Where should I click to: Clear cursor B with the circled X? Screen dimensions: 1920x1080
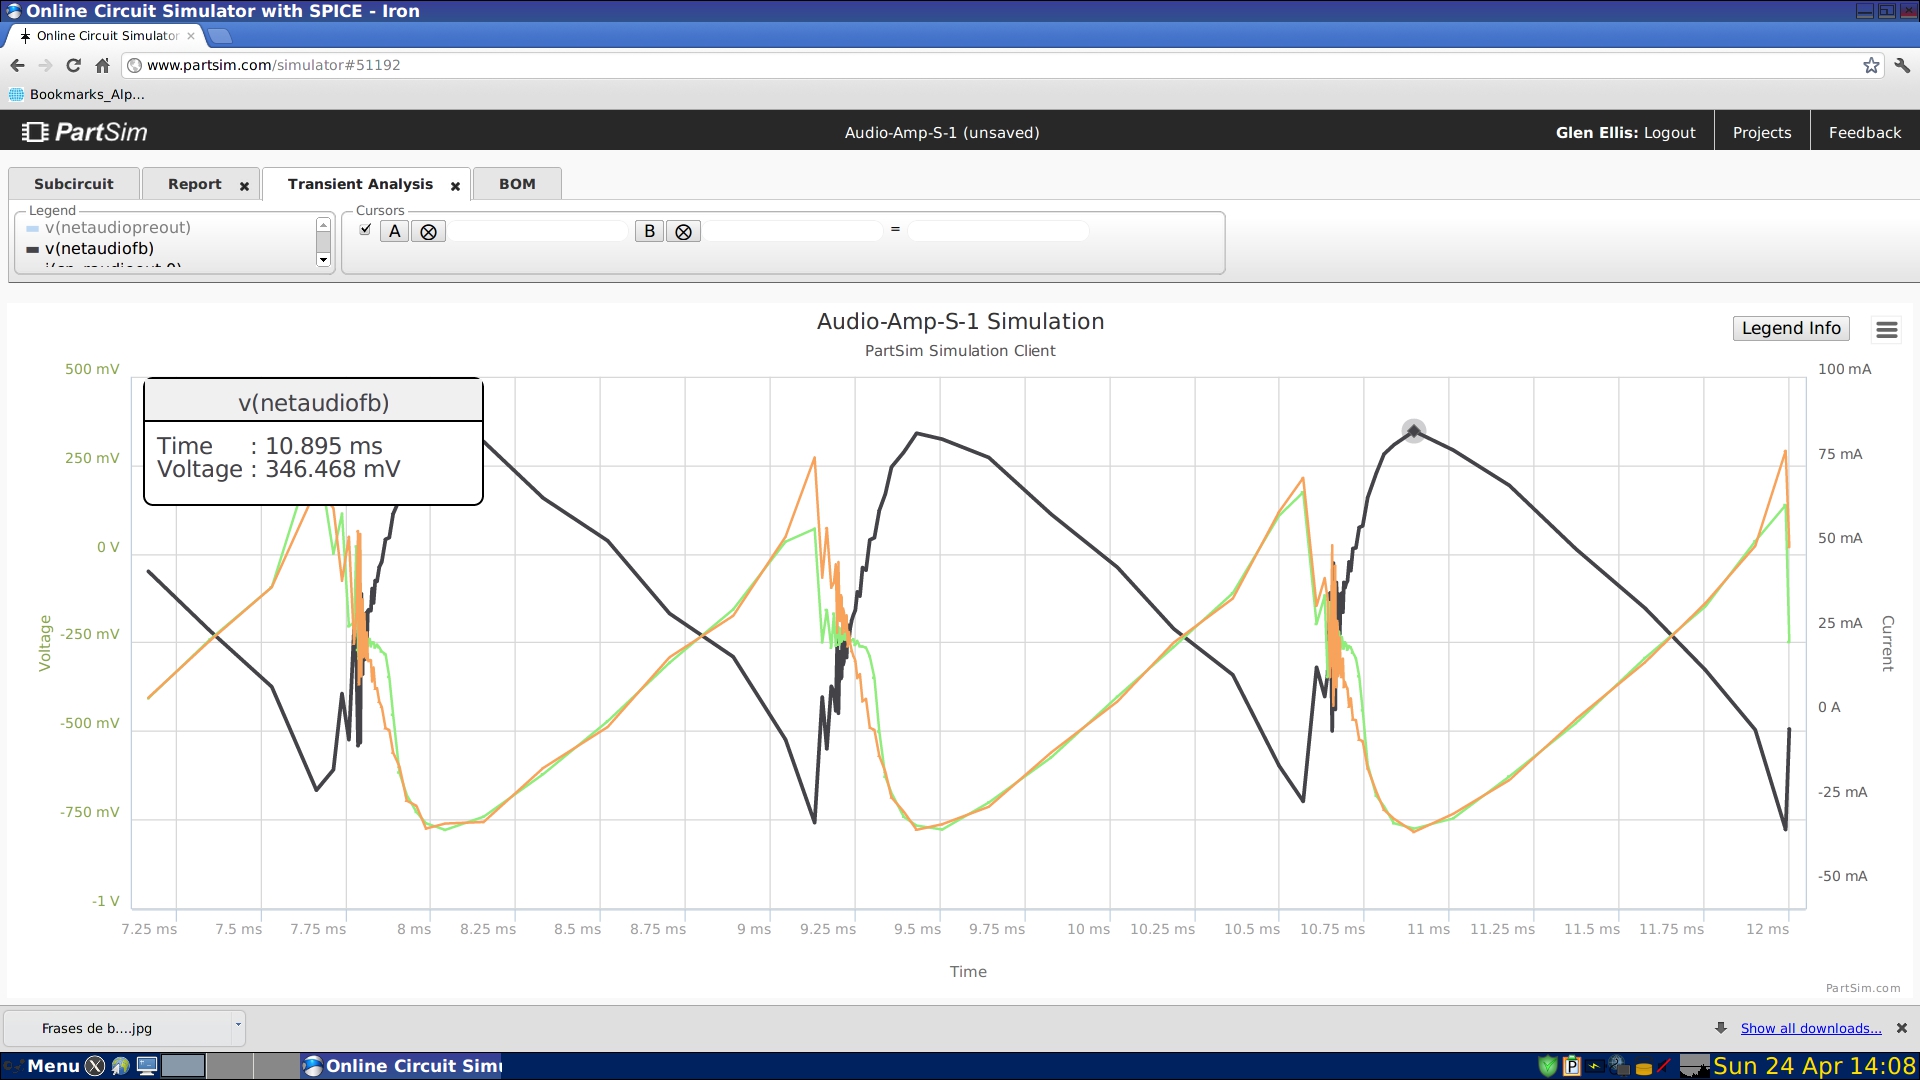pyautogui.click(x=684, y=231)
